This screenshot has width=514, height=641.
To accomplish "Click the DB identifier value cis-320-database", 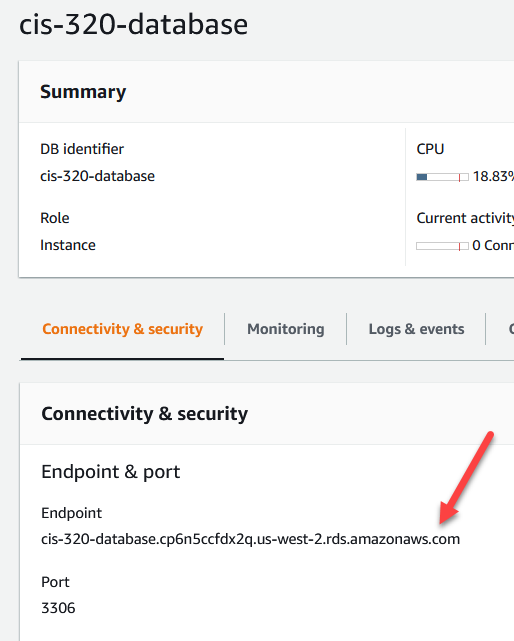I will (97, 176).
